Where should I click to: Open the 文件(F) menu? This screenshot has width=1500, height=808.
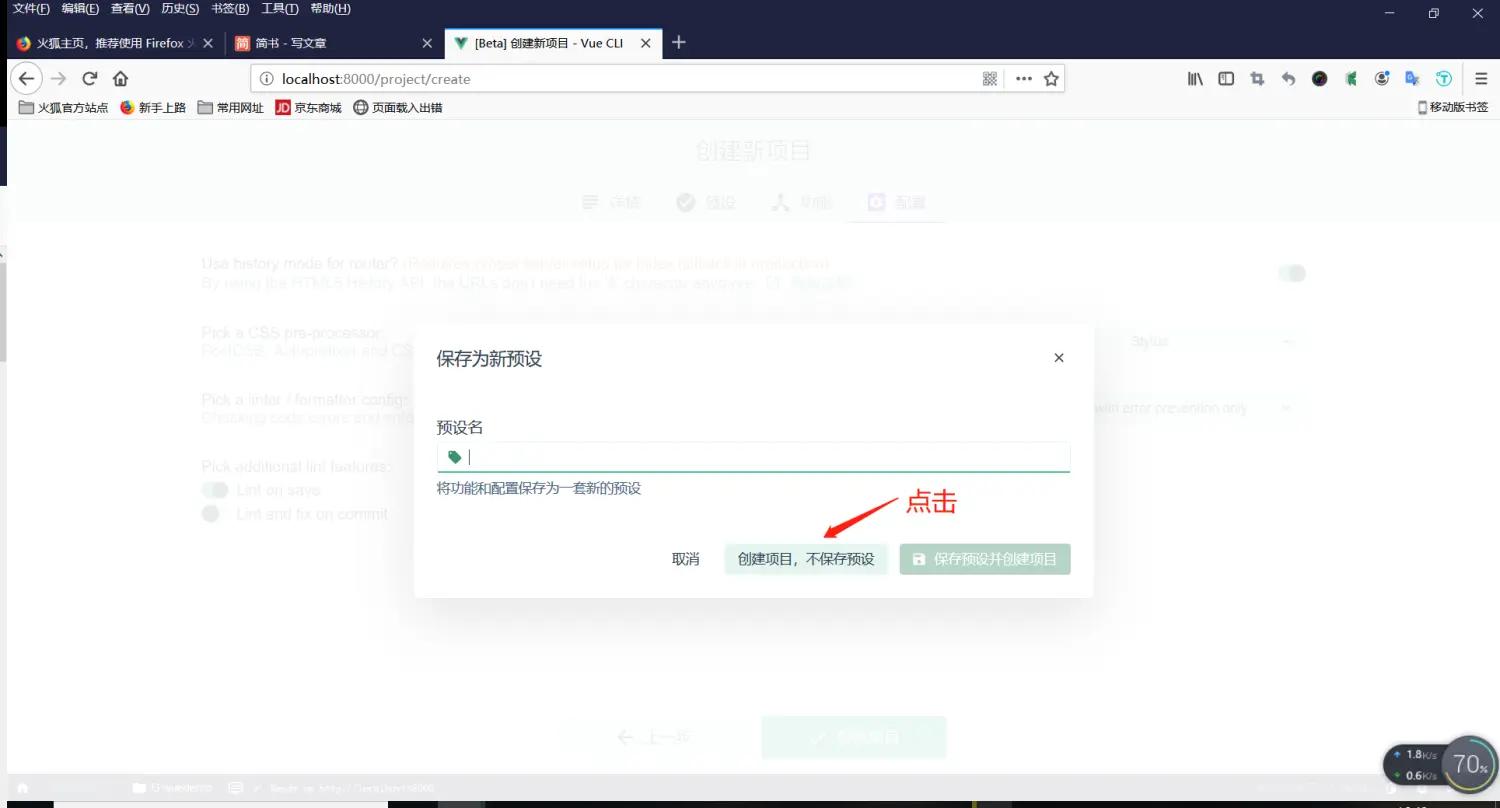point(31,9)
